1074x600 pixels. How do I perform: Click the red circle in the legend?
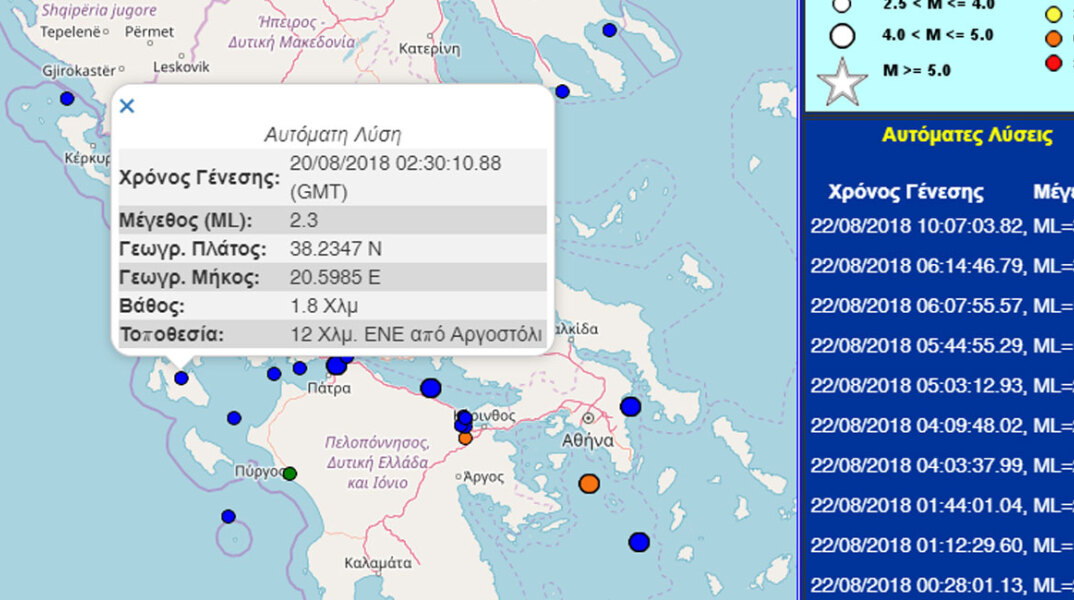point(1053,64)
